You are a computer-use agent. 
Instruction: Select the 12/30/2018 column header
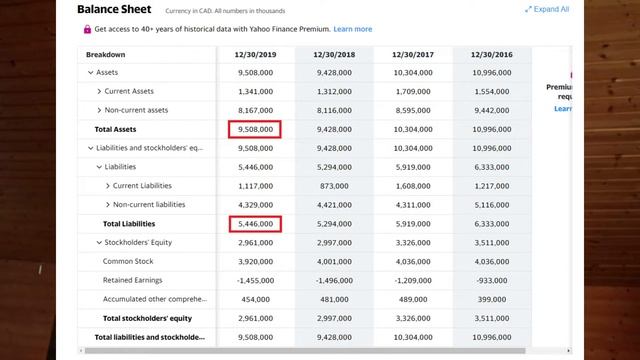point(334,54)
